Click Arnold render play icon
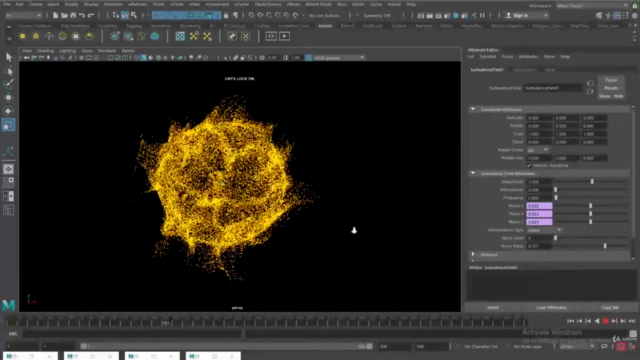Viewport: 640px width, 360px height. [284, 36]
